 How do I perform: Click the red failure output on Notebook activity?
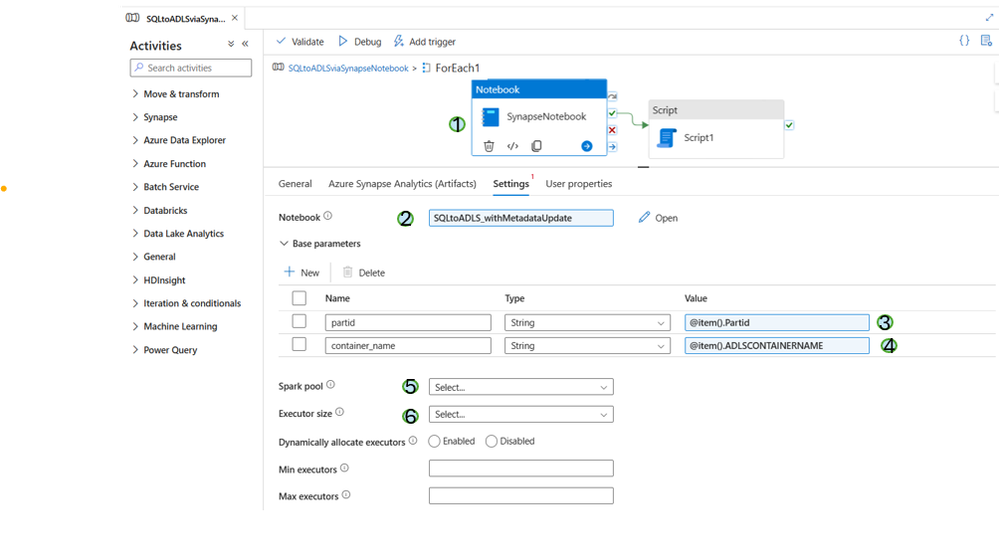[612, 130]
